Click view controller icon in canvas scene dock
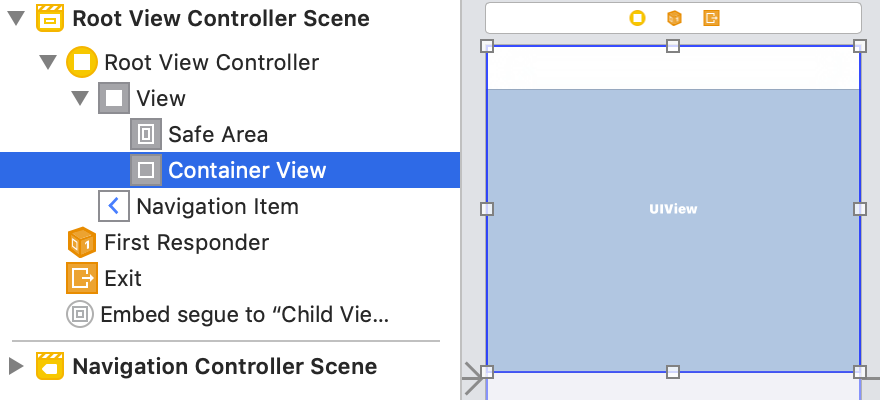 (x=637, y=18)
